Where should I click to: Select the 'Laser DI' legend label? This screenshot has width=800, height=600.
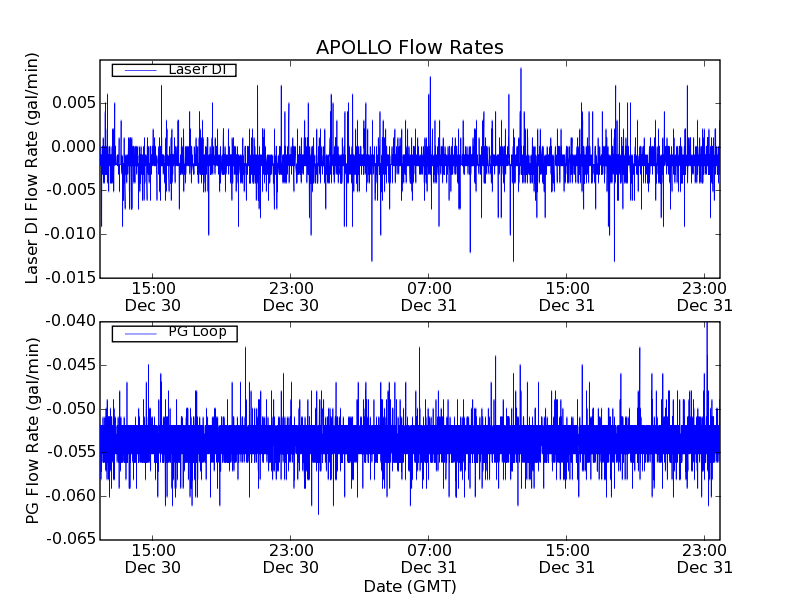pyautogui.click(x=197, y=69)
